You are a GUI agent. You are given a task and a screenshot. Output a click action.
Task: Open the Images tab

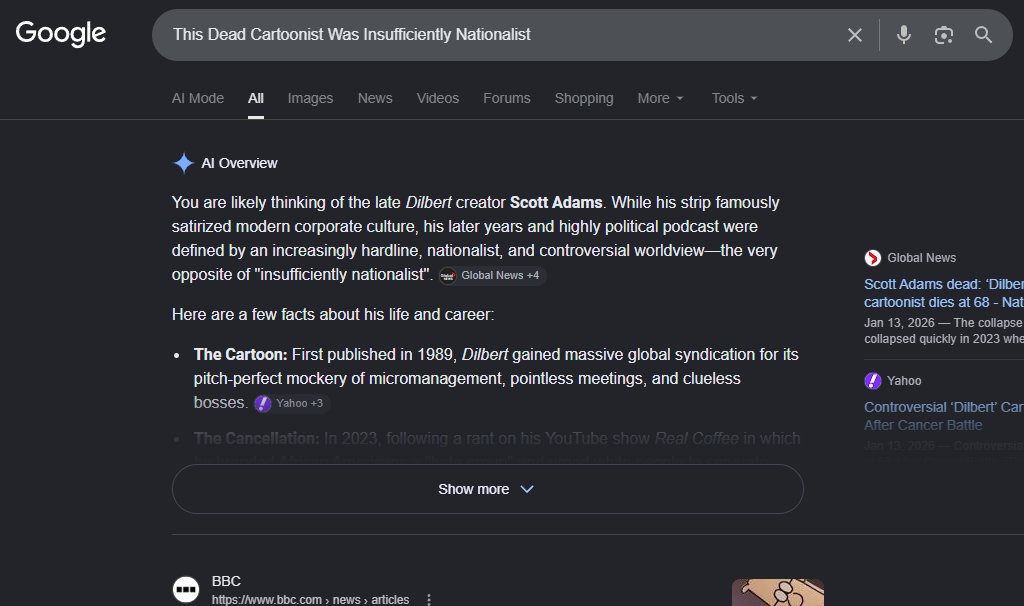[x=310, y=98]
